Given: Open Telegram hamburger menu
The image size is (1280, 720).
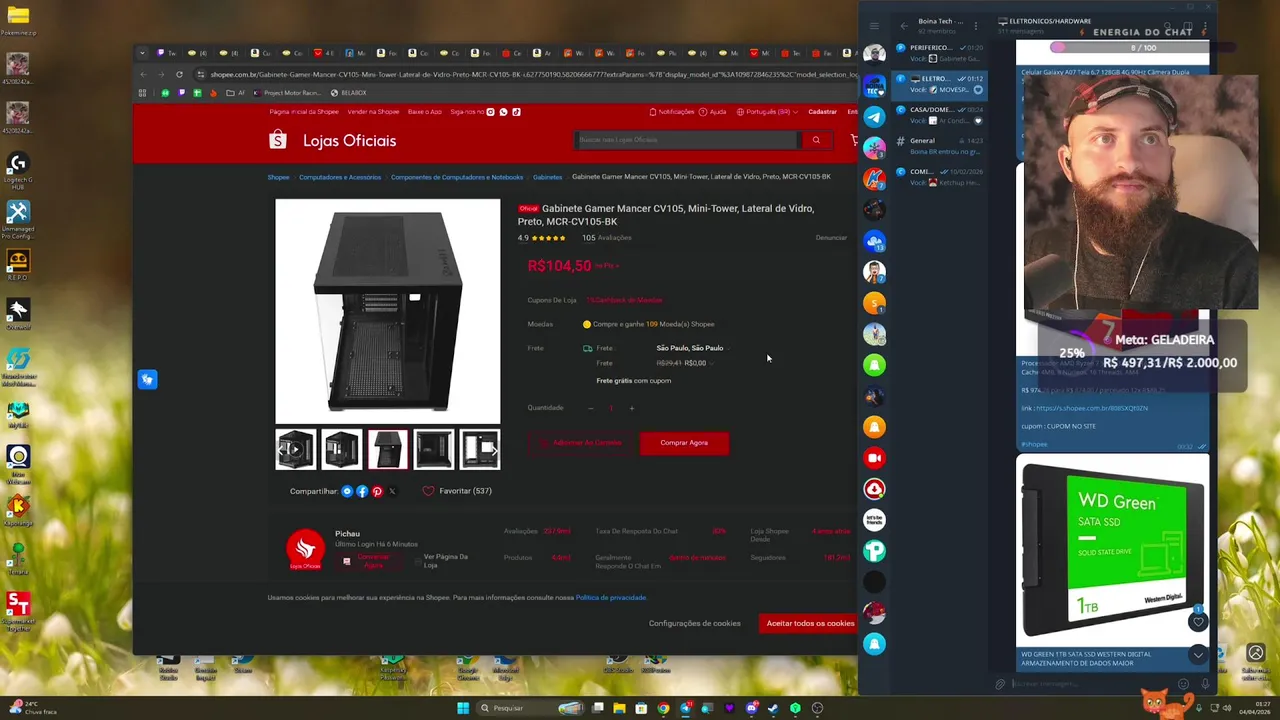Looking at the screenshot, I should pyautogui.click(x=874, y=26).
